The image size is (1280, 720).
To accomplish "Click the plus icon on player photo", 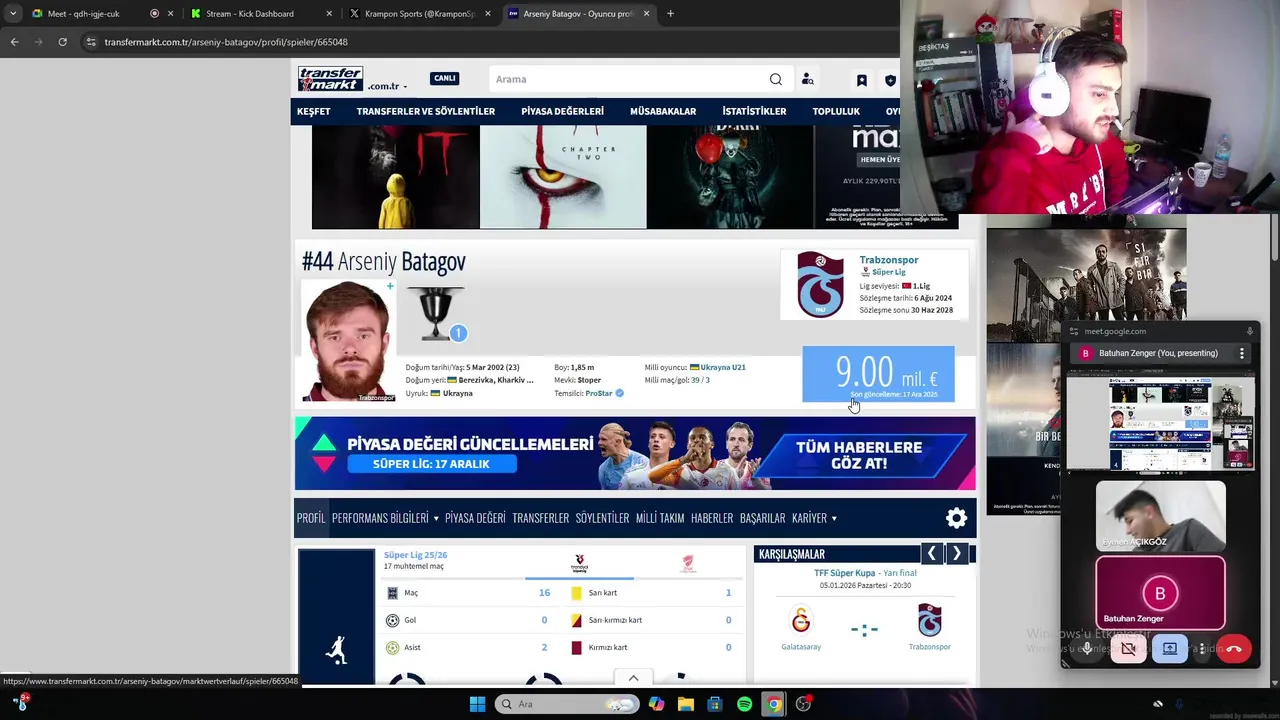I will (x=390, y=286).
